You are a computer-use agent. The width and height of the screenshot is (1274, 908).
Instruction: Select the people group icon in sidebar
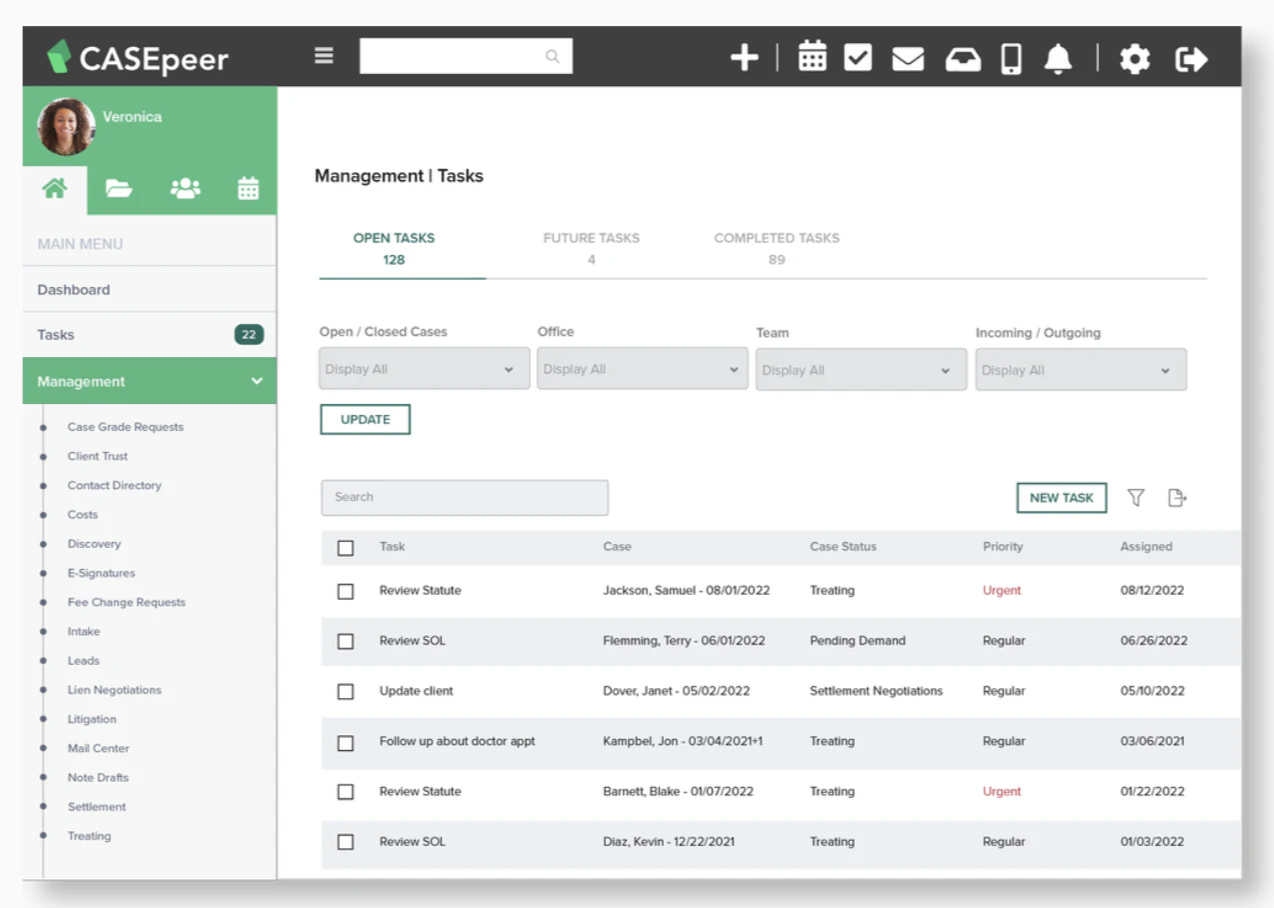pyautogui.click(x=185, y=188)
